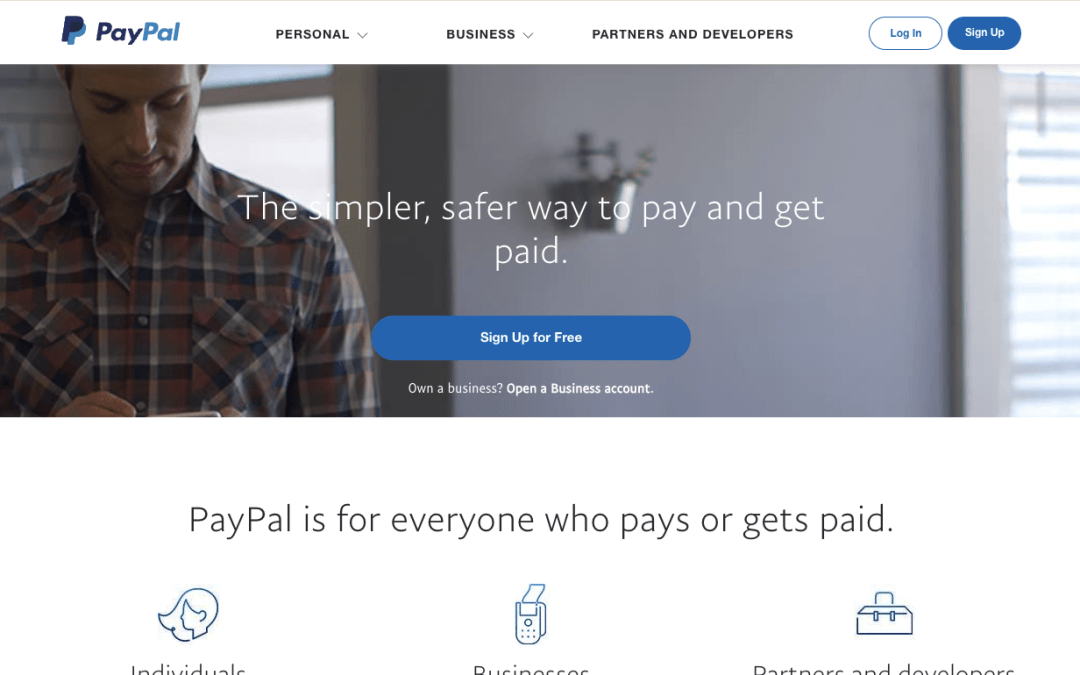Click the PayPal wordmark in header

[138, 32]
